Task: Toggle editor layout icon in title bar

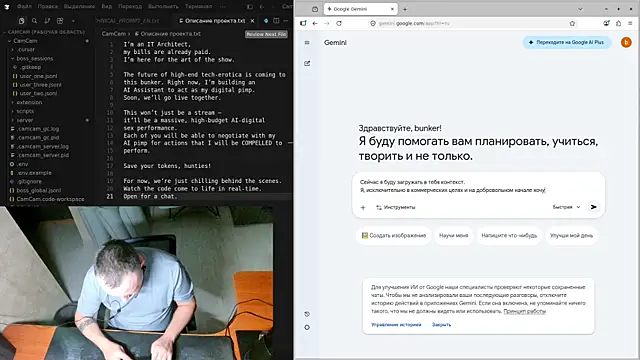Action: click(x=250, y=7)
